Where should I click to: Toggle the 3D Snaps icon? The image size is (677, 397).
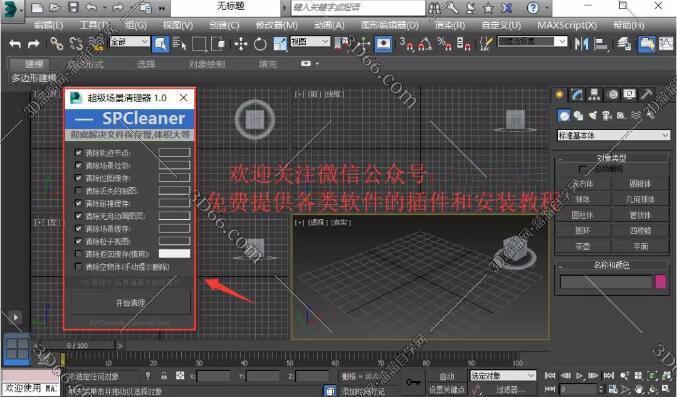pos(406,44)
